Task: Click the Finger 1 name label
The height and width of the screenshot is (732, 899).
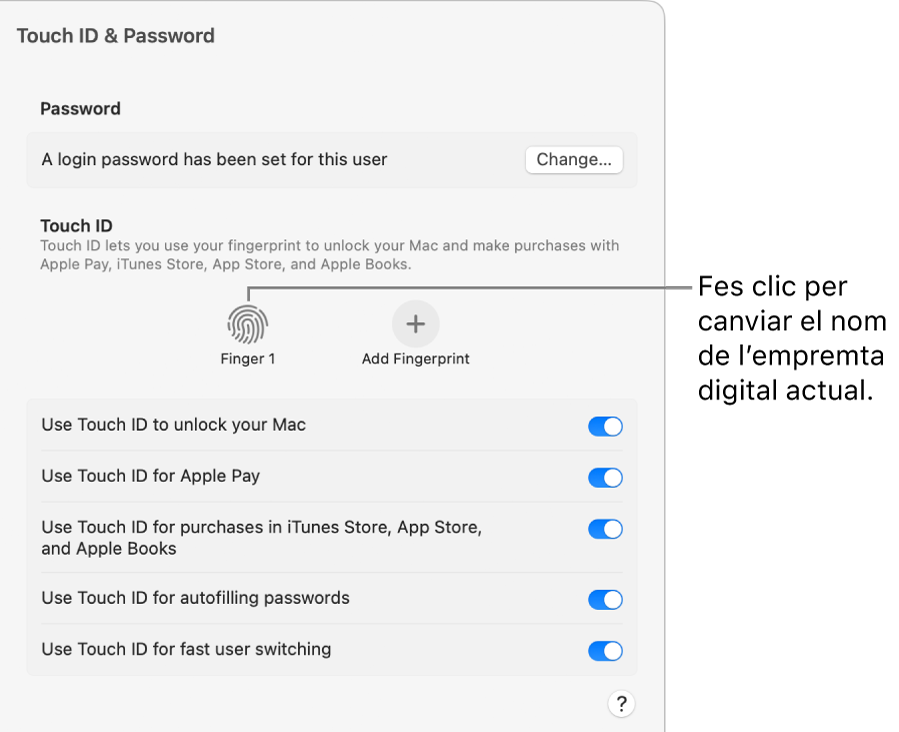Action: 247,357
